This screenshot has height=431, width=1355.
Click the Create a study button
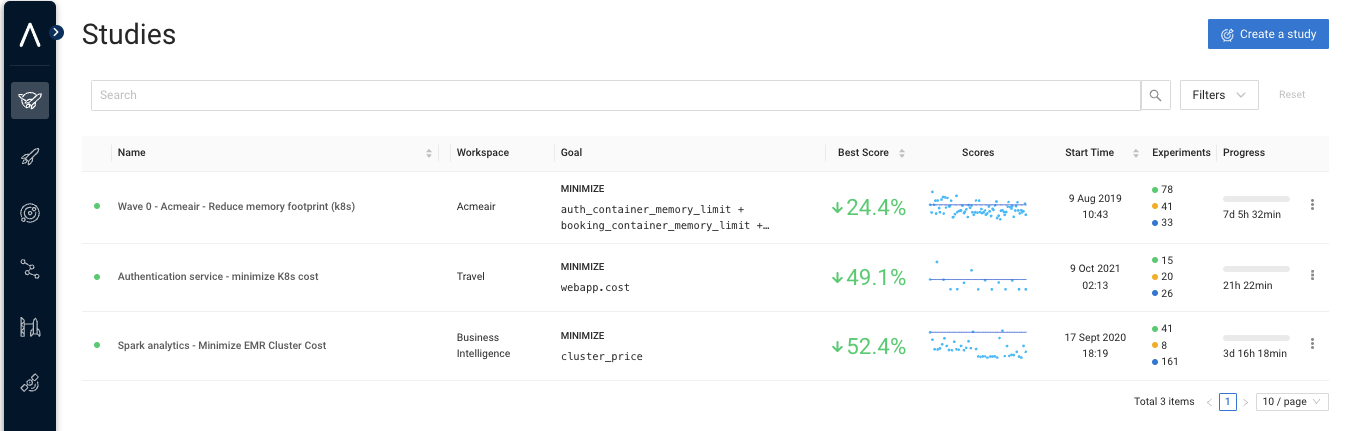(1267, 34)
